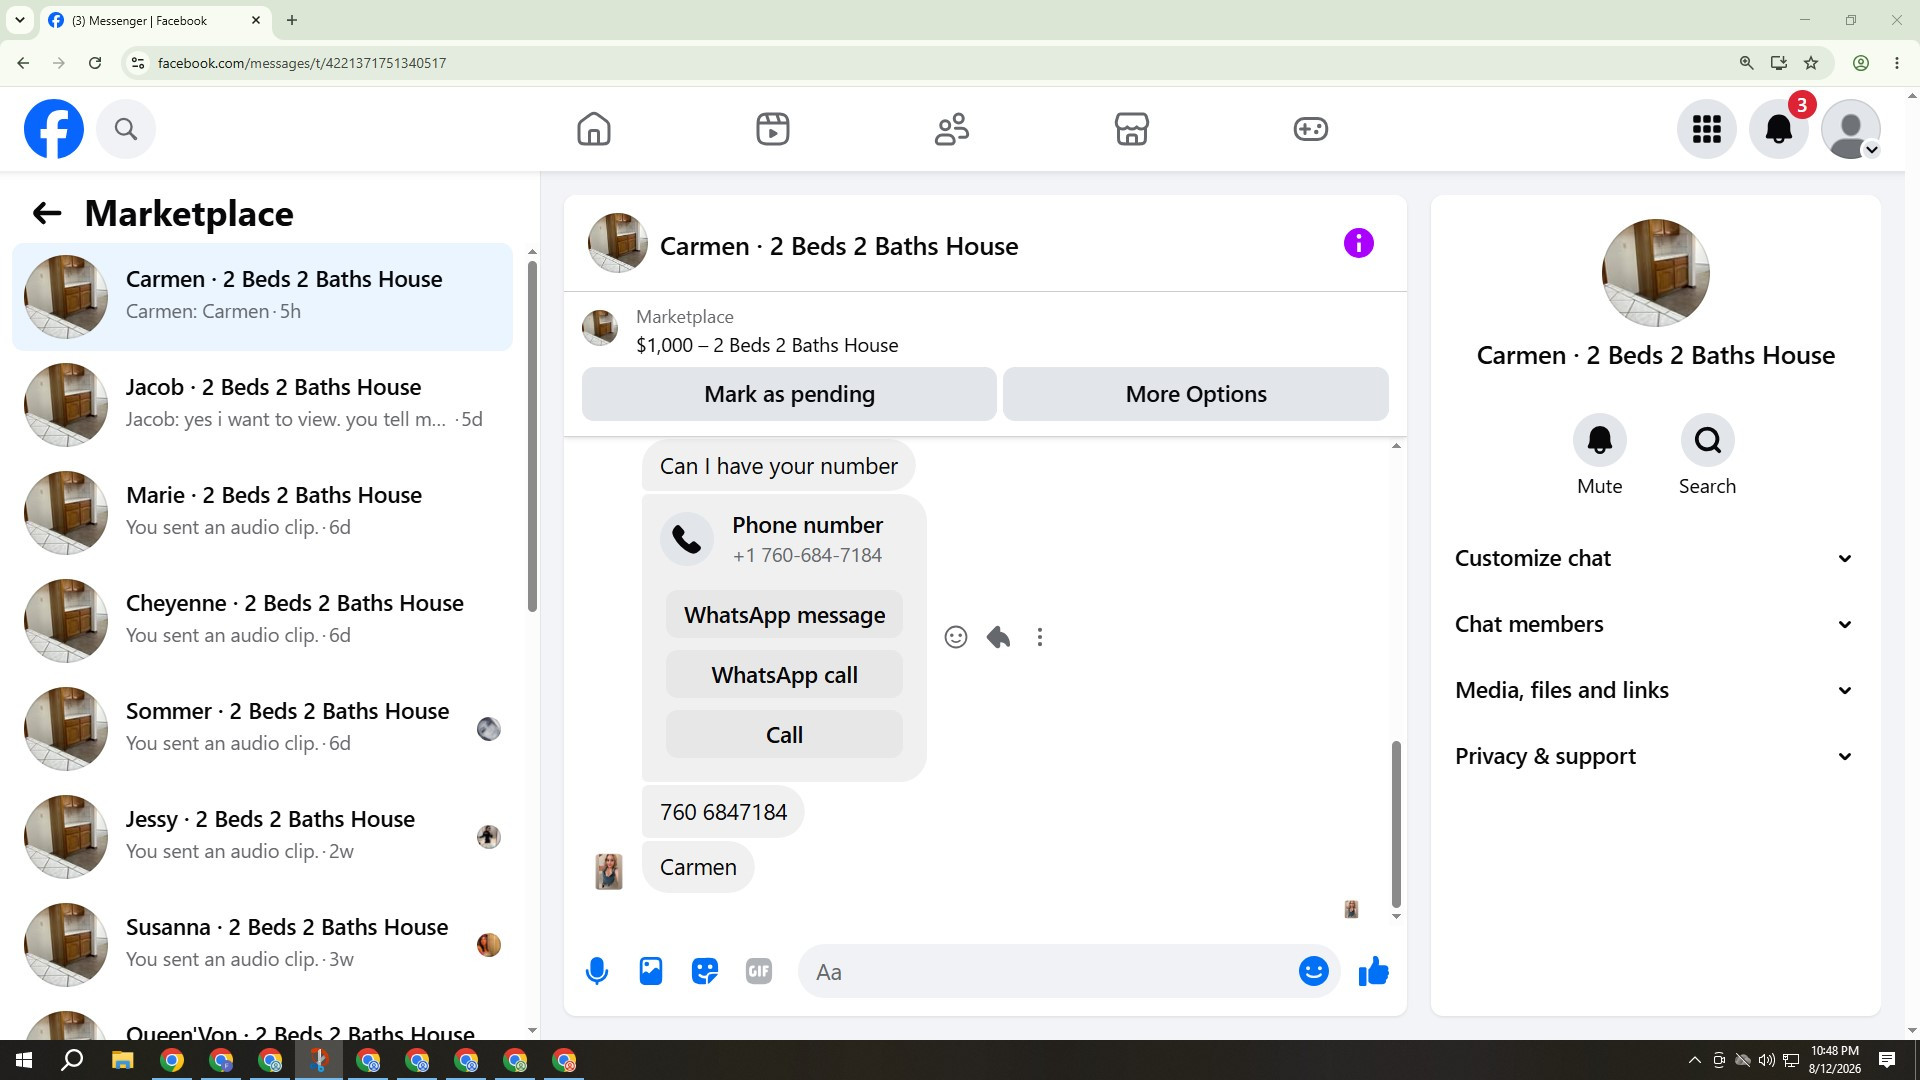Record a voice clip
This screenshot has height=1080, width=1920.
(x=597, y=971)
